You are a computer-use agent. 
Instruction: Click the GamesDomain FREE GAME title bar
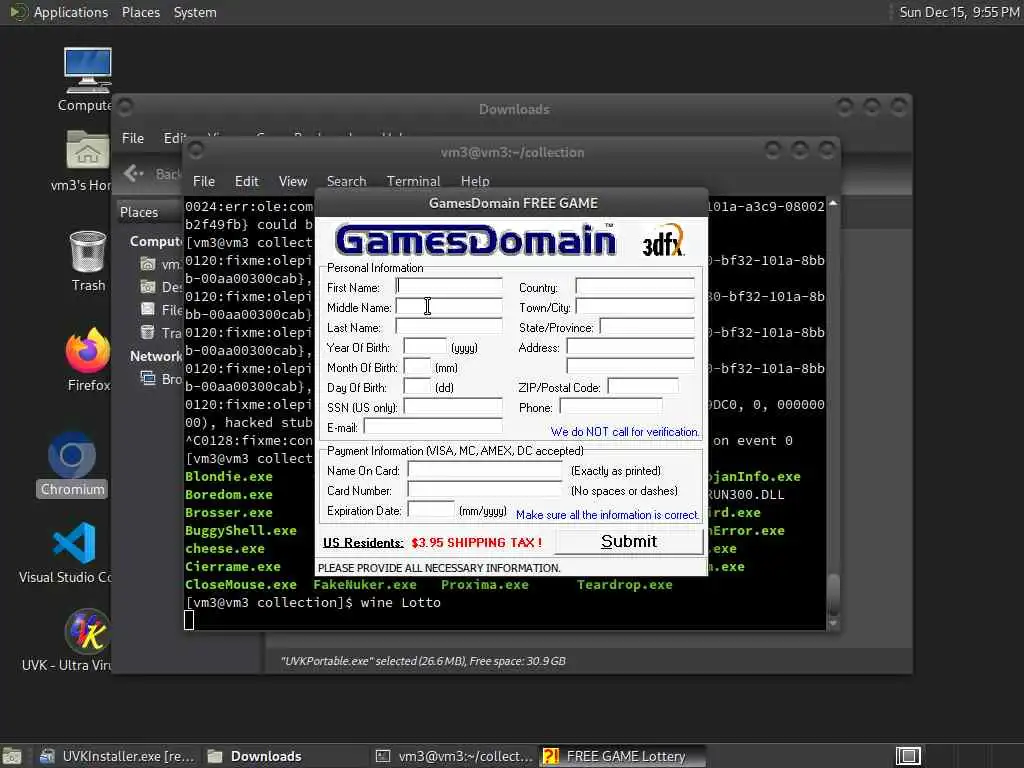click(x=512, y=203)
